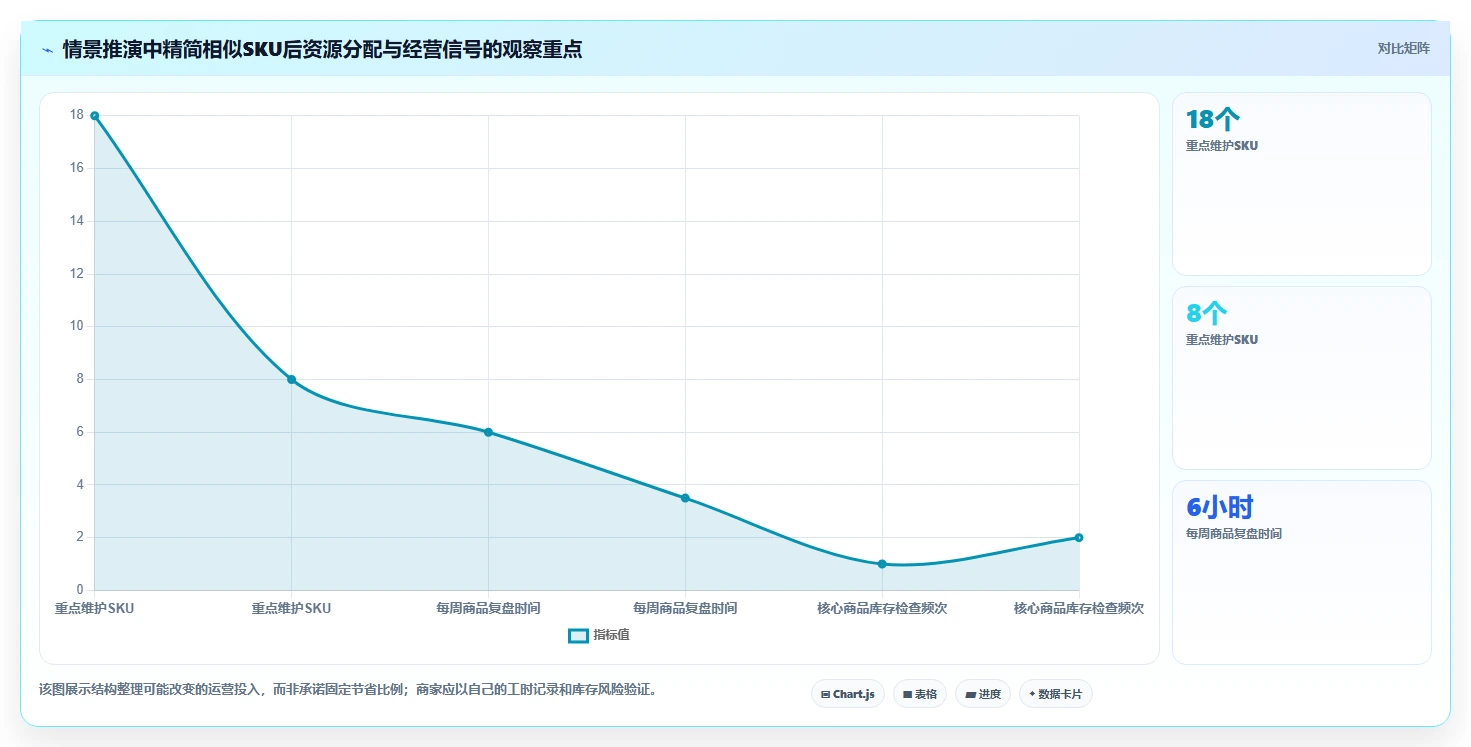Click the 表格 tag

tap(920, 694)
